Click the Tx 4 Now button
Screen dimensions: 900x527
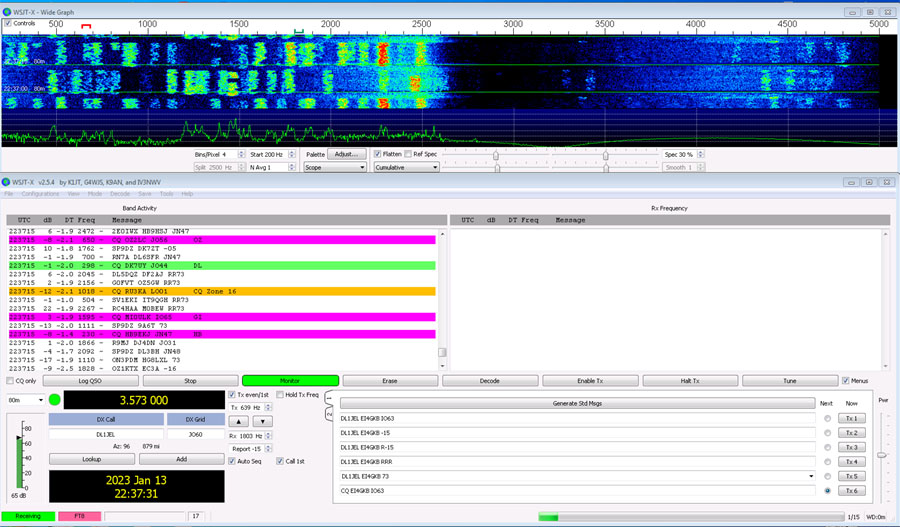[x=852, y=462]
